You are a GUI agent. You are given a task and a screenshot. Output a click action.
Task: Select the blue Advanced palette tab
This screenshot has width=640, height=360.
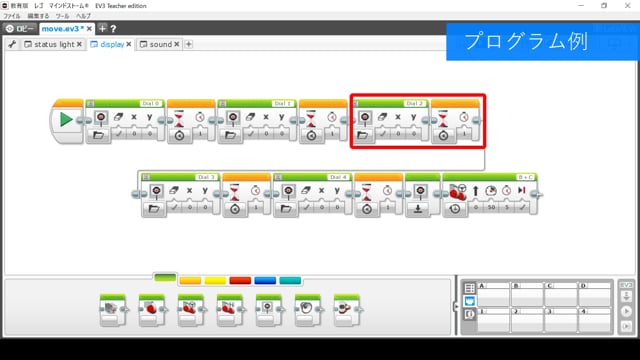coord(265,280)
